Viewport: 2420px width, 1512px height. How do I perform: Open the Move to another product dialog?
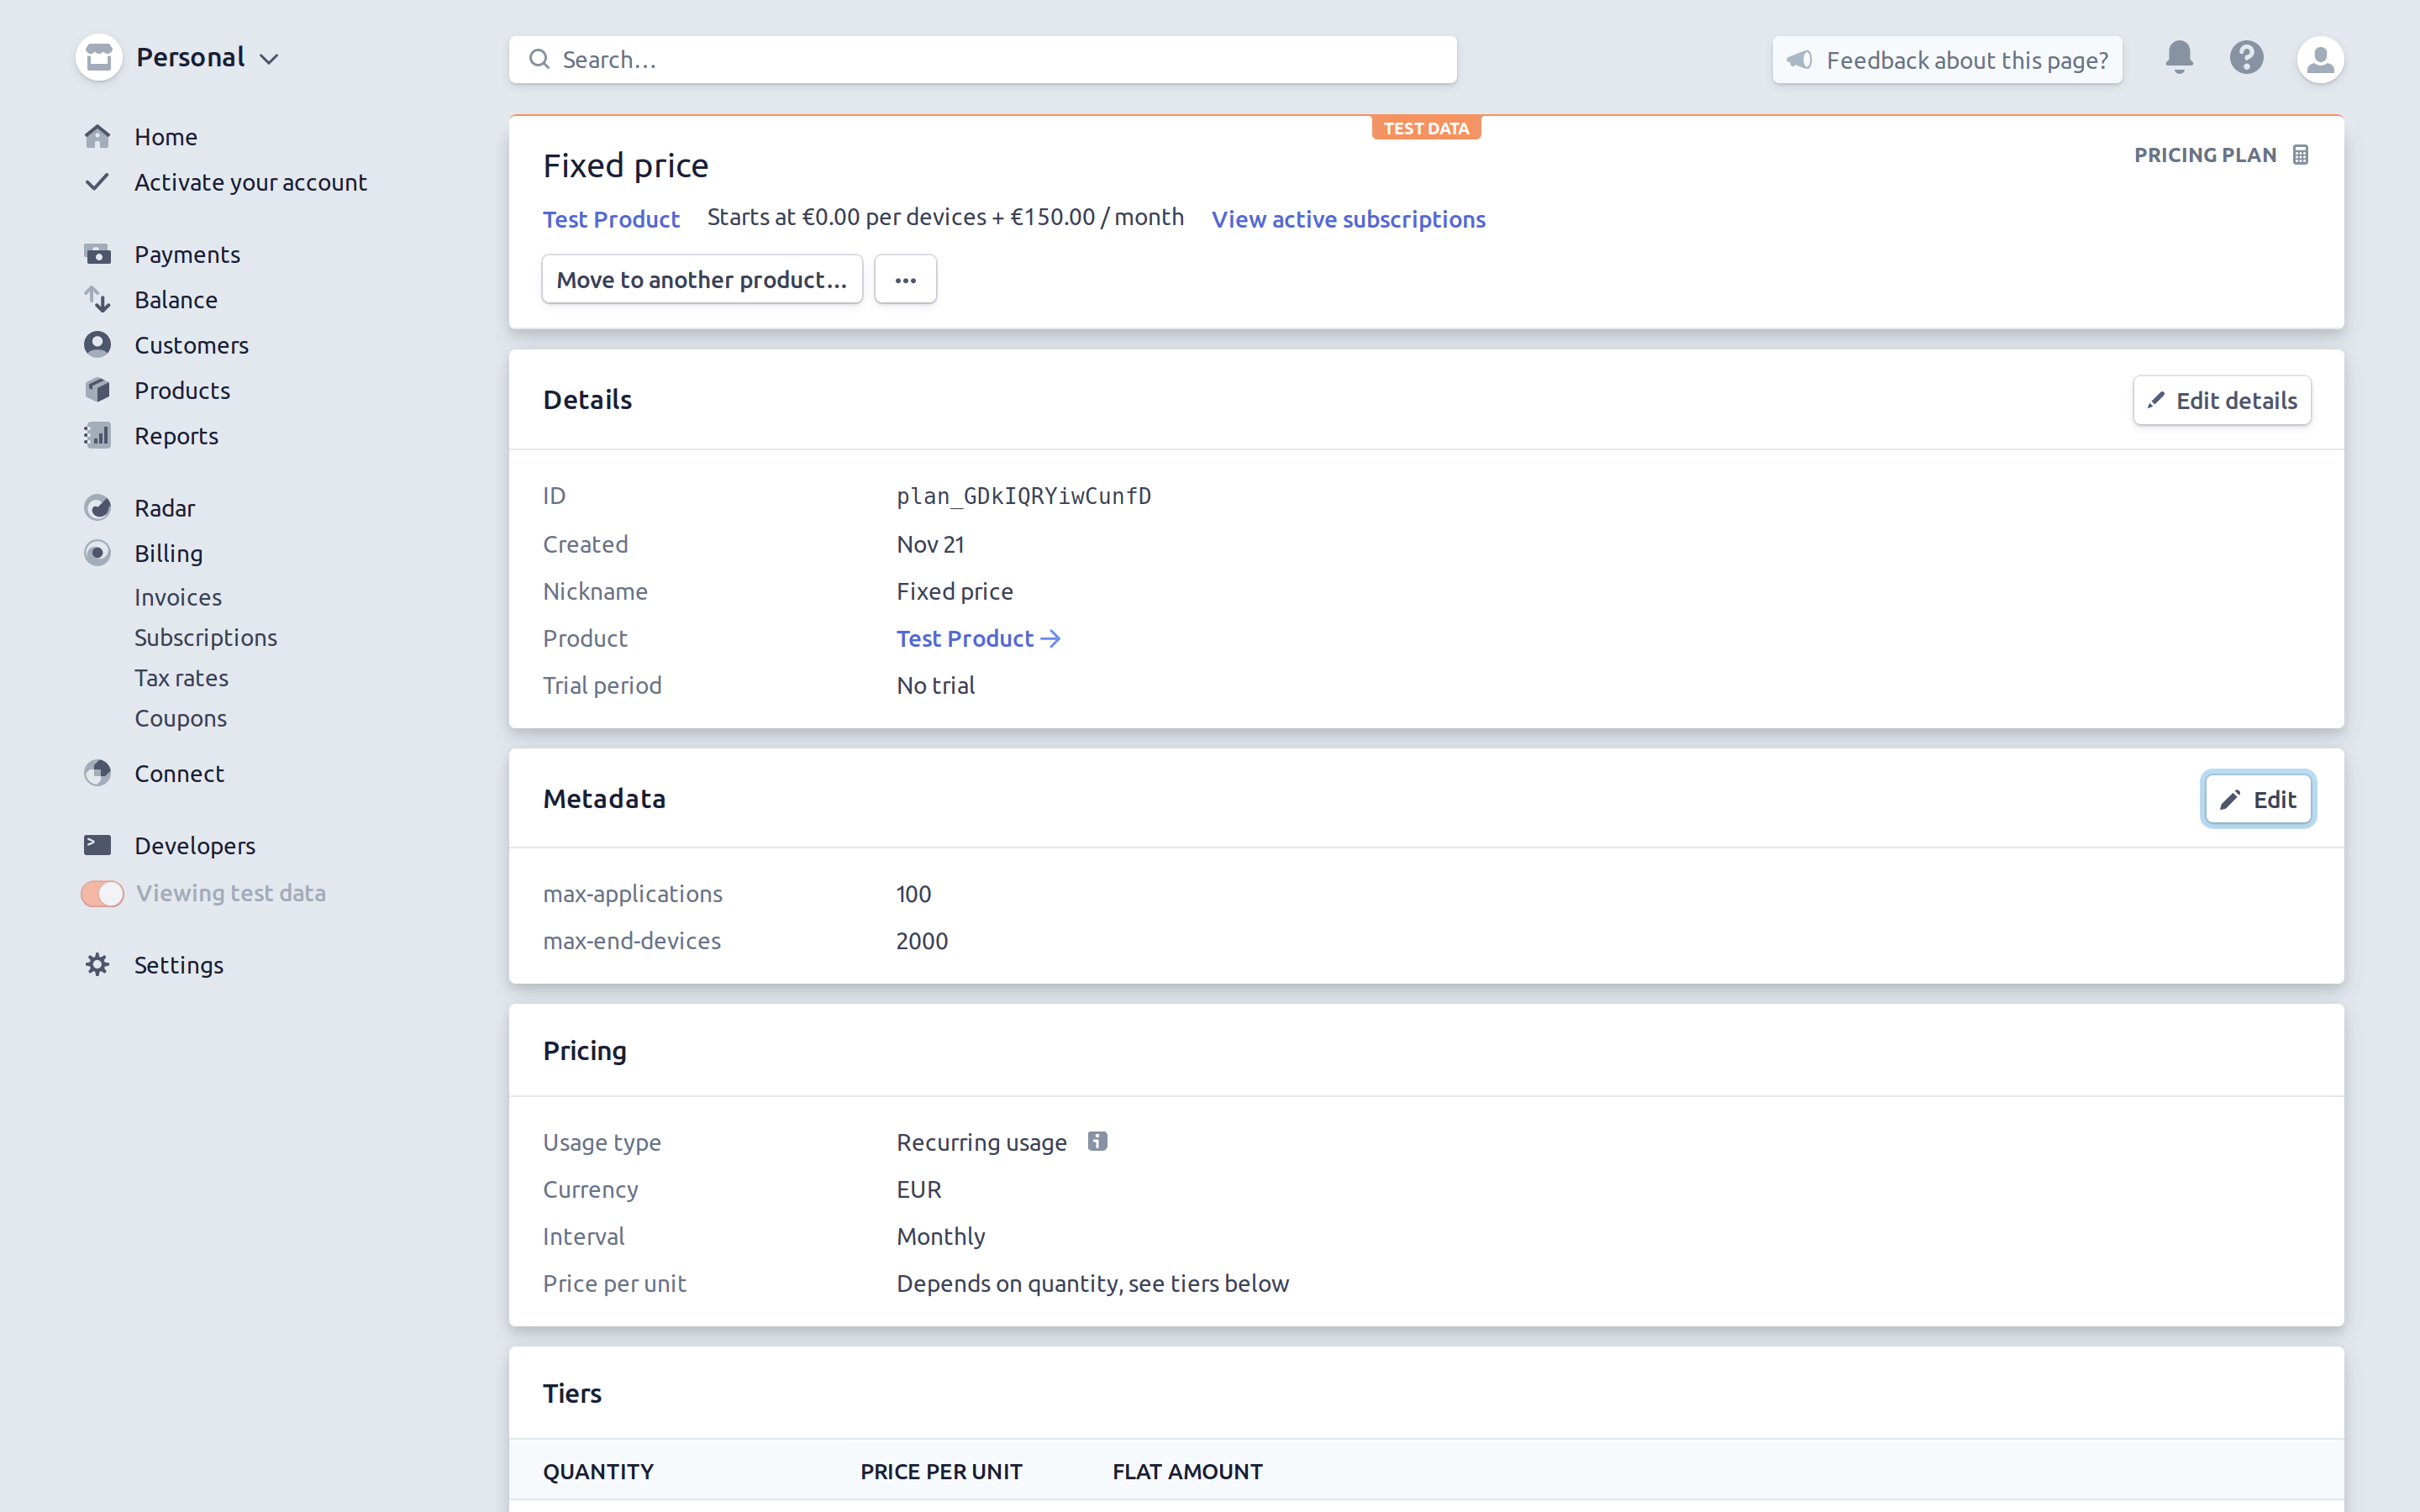click(x=701, y=280)
